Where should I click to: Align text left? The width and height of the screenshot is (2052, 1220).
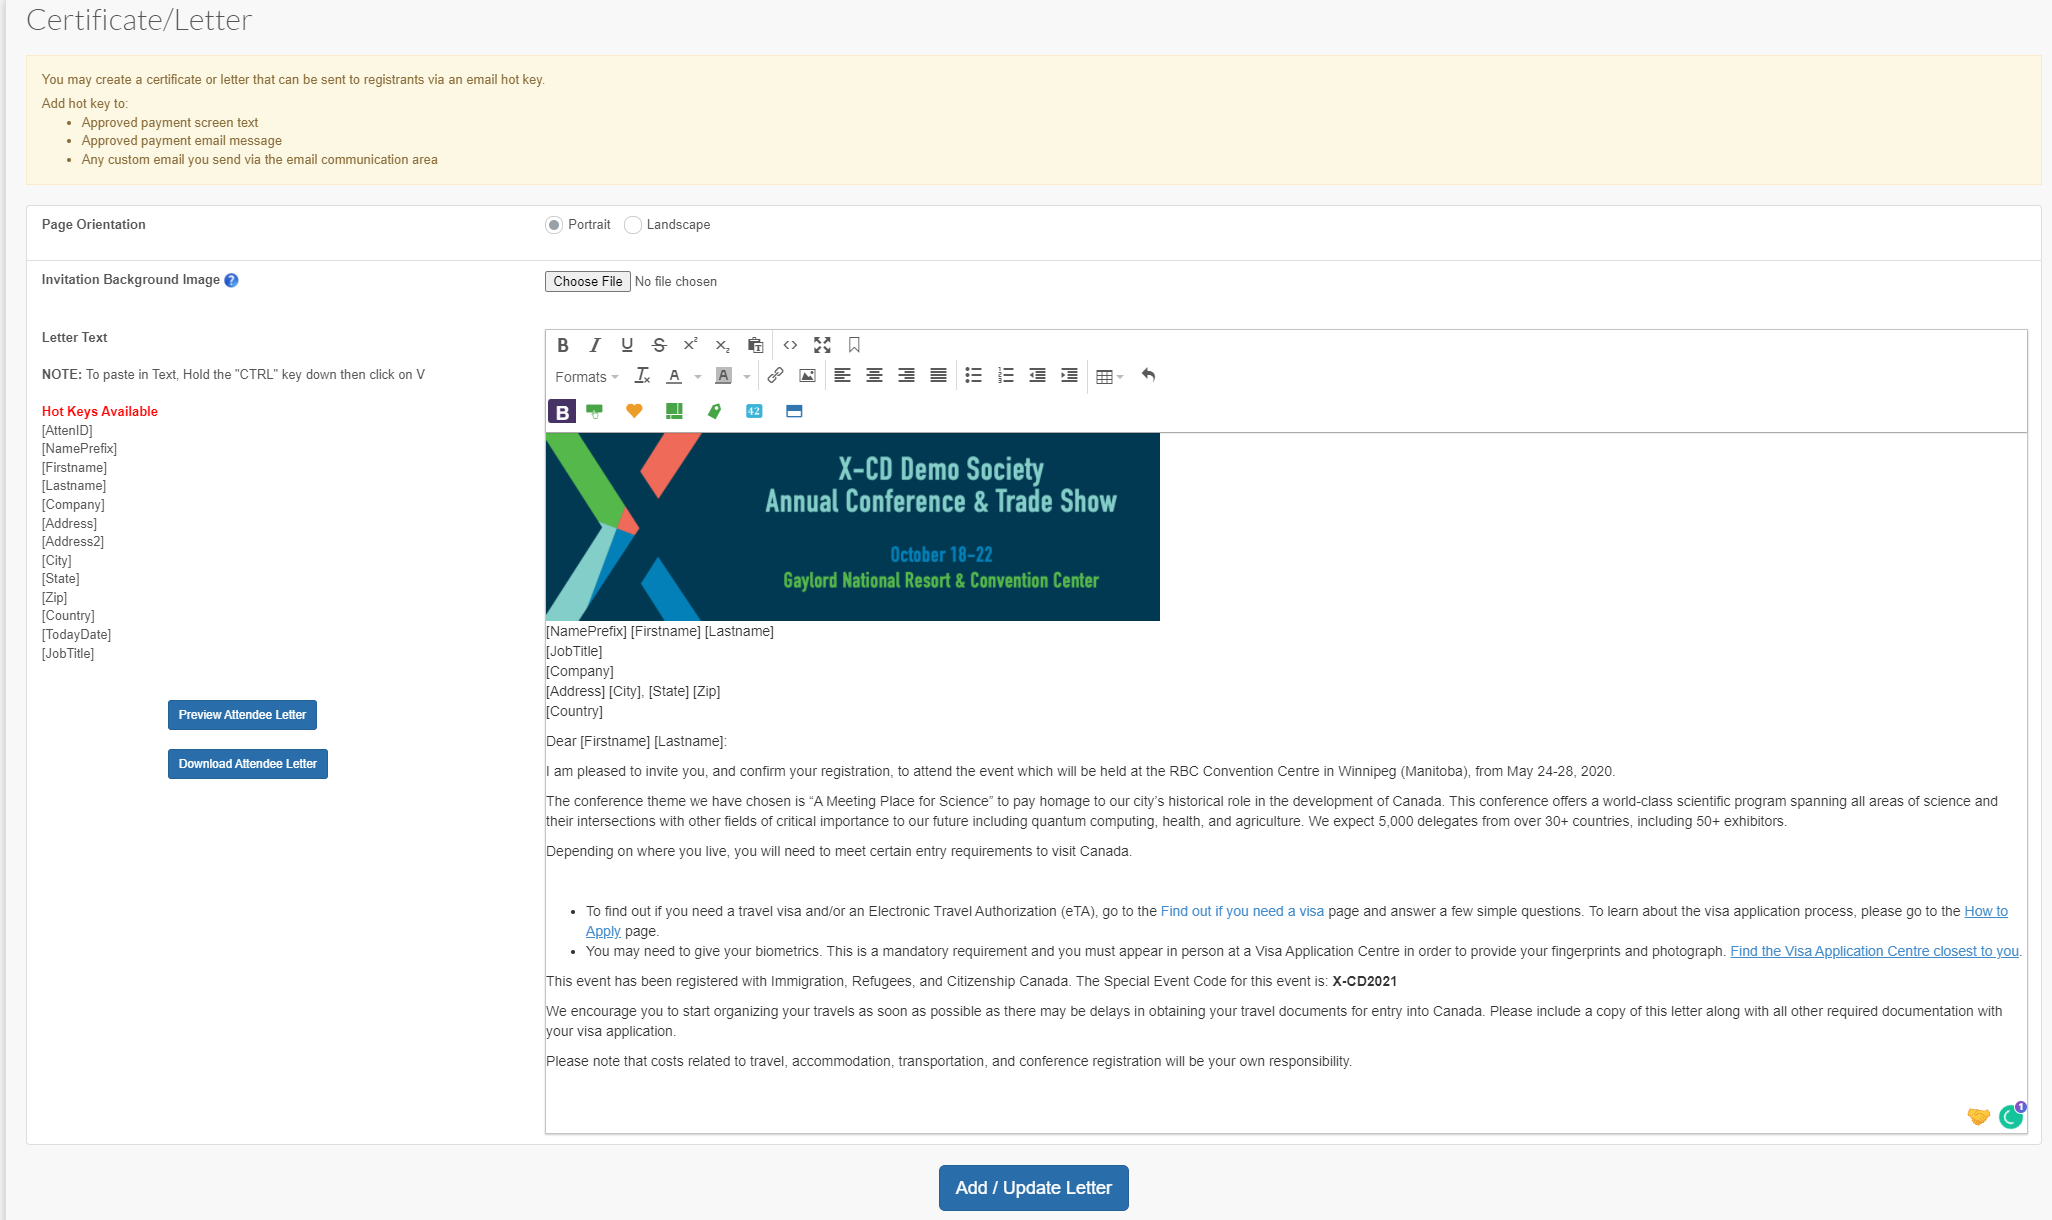pos(842,376)
